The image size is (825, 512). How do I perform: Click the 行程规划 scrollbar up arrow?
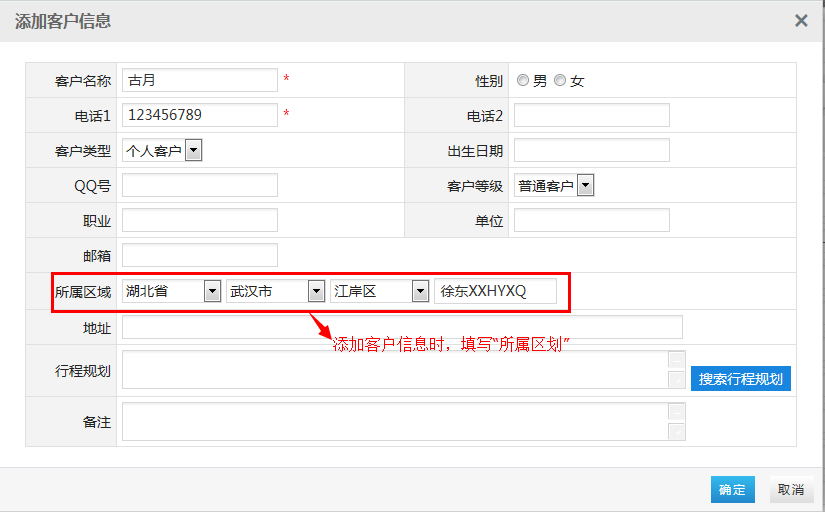click(677, 359)
